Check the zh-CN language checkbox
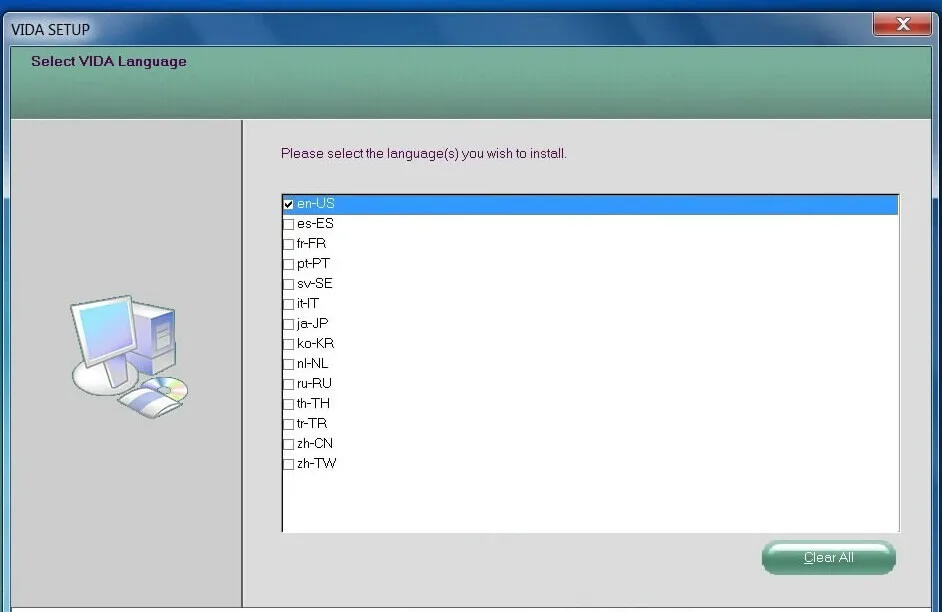The height and width of the screenshot is (612, 942). click(288, 444)
